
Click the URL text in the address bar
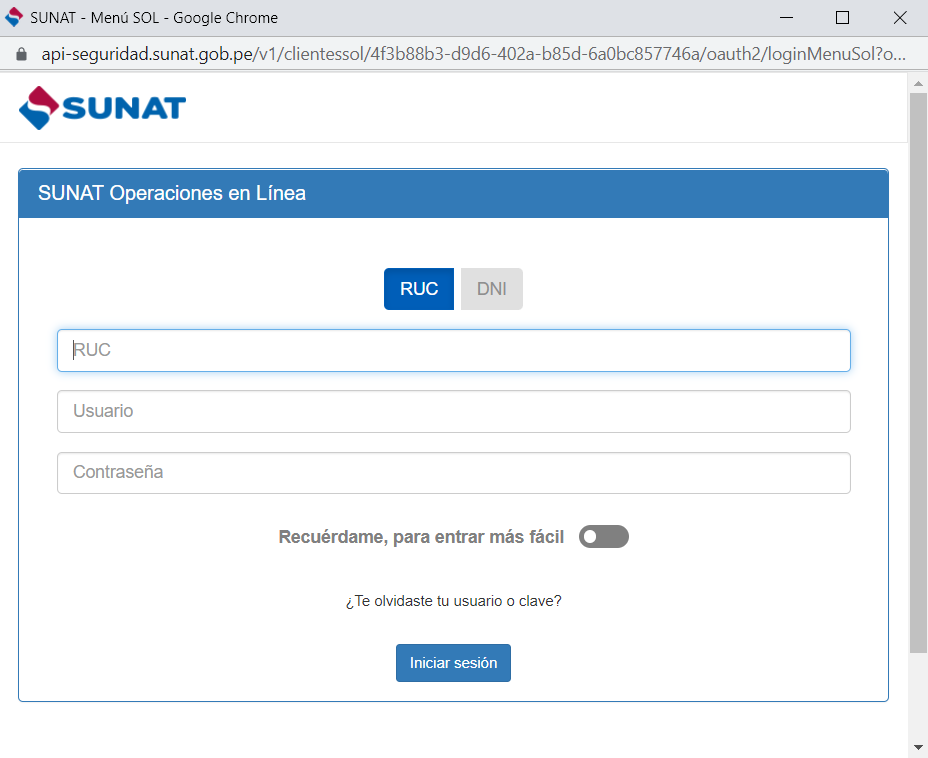click(x=473, y=54)
